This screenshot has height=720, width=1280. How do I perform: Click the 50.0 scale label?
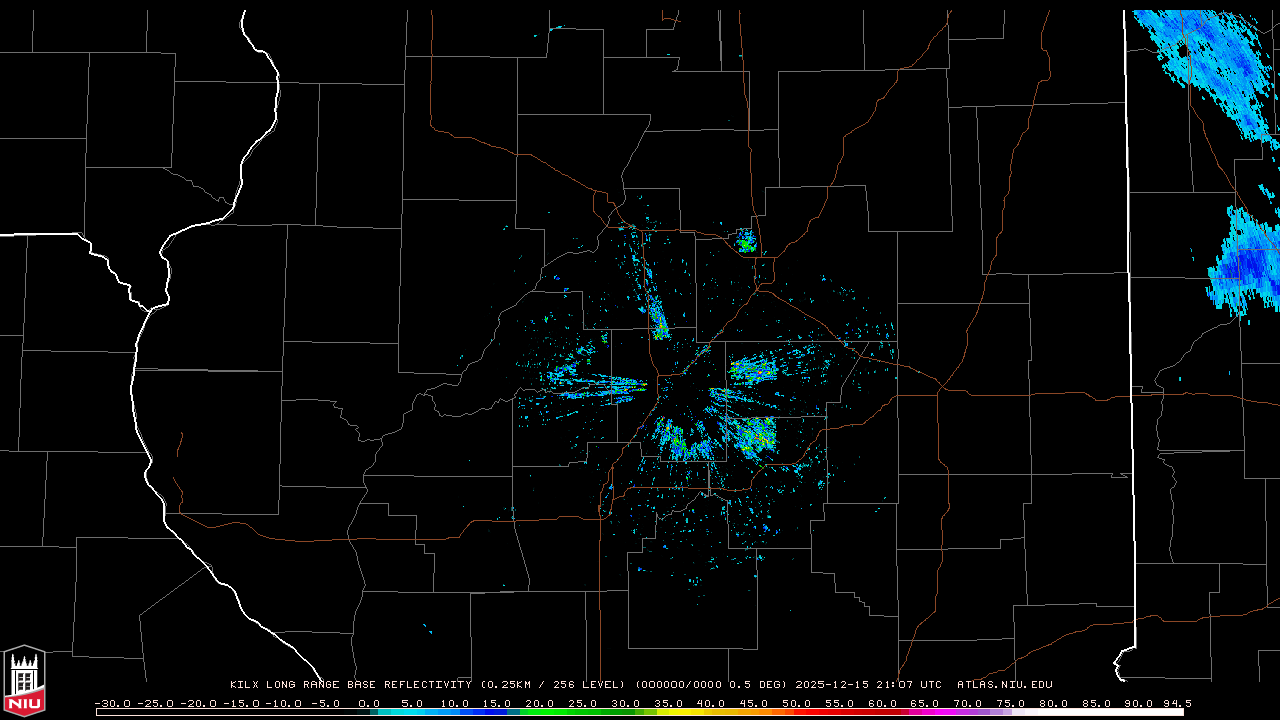pos(797,703)
